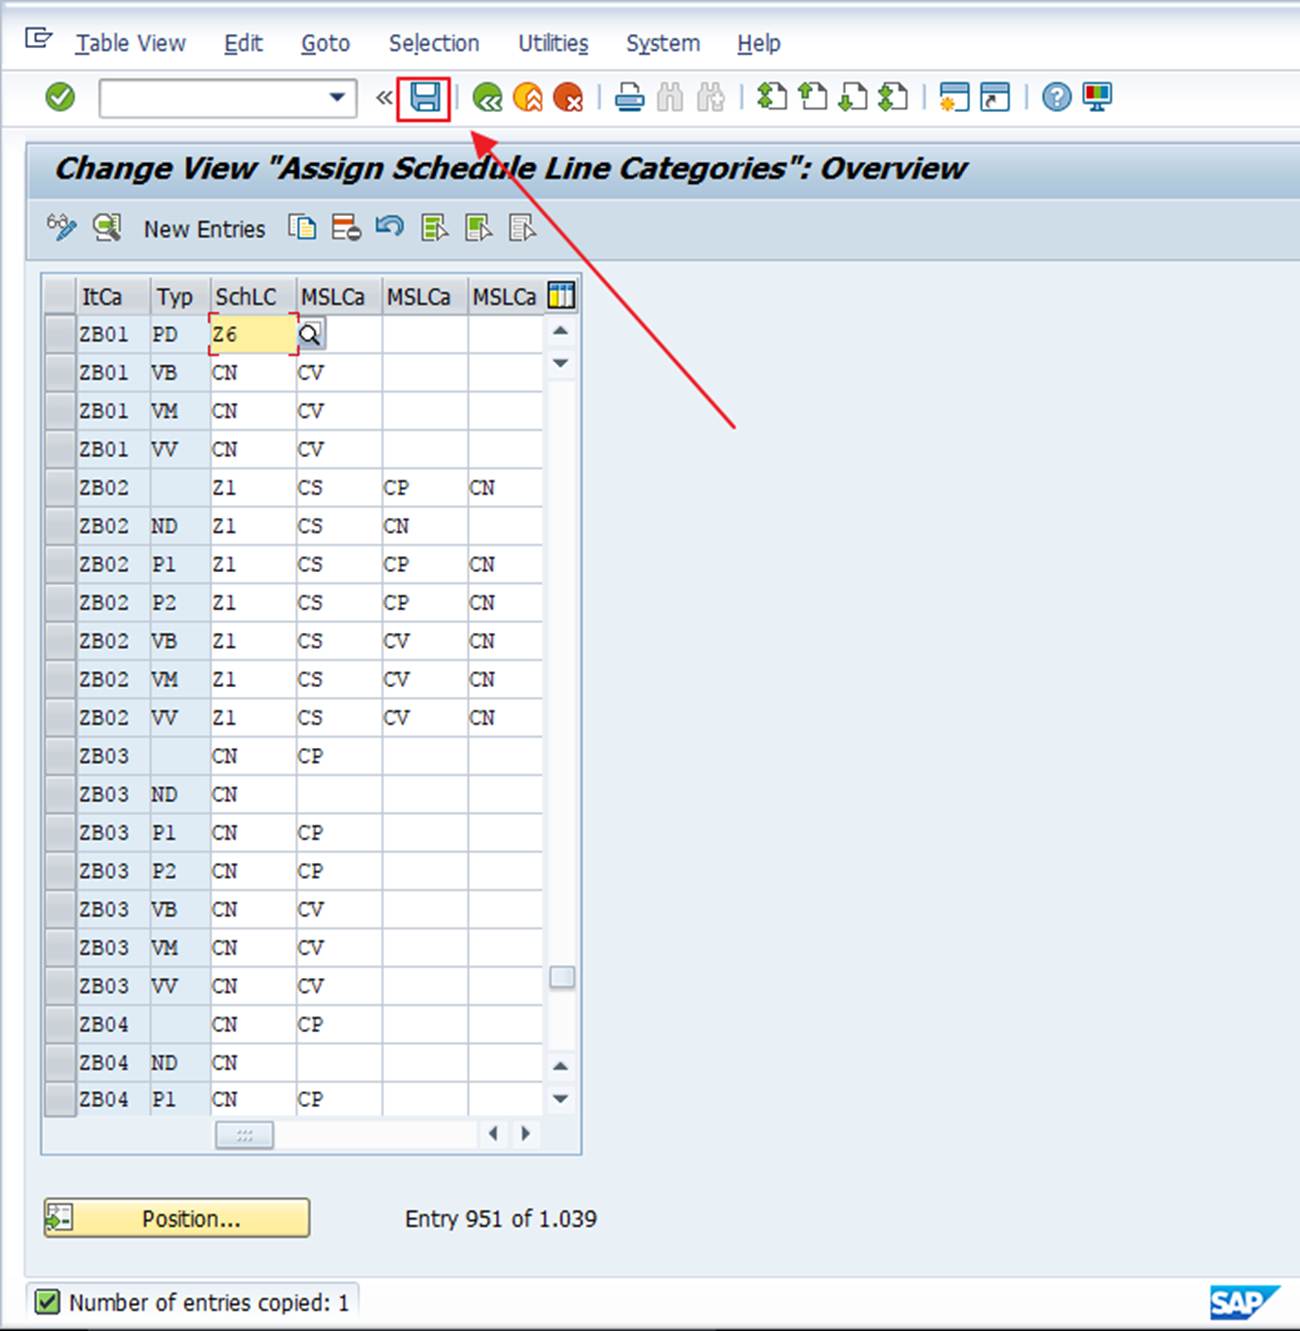Select the row marker for ZB01 PD
1300x1331 pixels.
[60, 334]
